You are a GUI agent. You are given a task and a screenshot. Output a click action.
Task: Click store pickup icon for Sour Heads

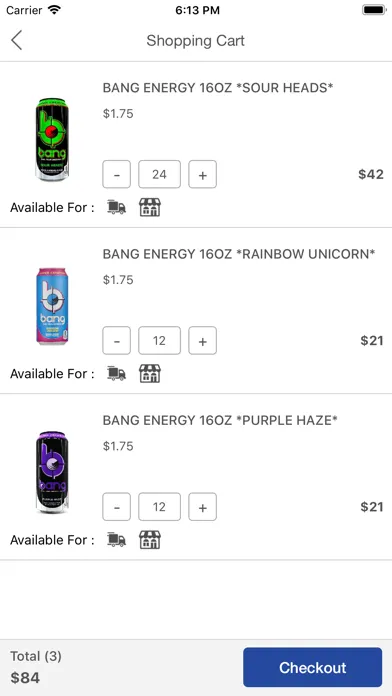tap(150, 207)
